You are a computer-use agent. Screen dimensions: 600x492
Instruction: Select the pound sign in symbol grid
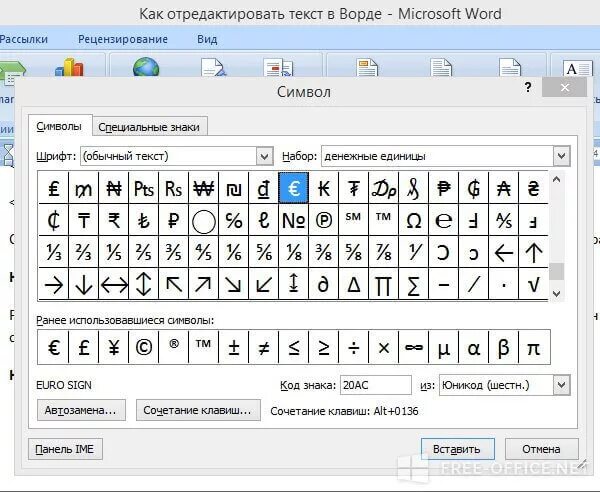[54, 188]
